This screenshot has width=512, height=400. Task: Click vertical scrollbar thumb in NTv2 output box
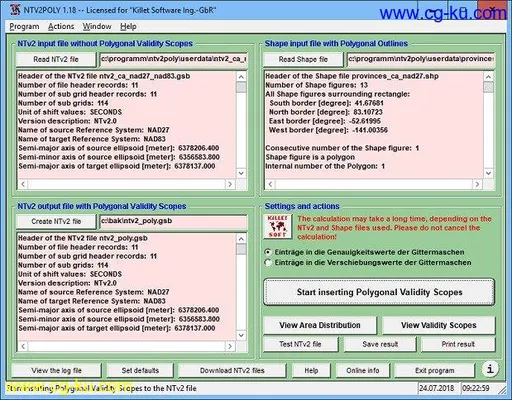tap(241, 249)
